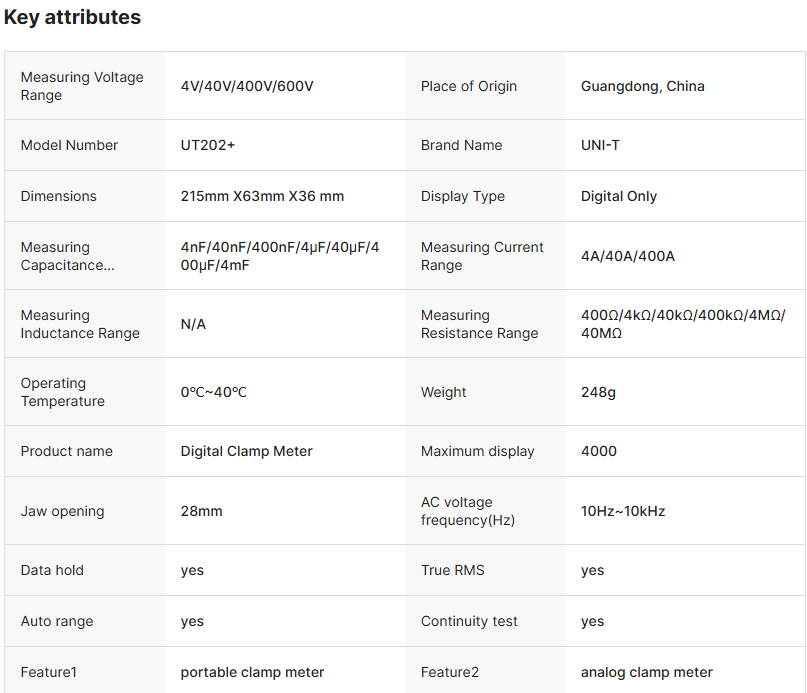Select the 4A/40A/400A current range value

coord(627,256)
